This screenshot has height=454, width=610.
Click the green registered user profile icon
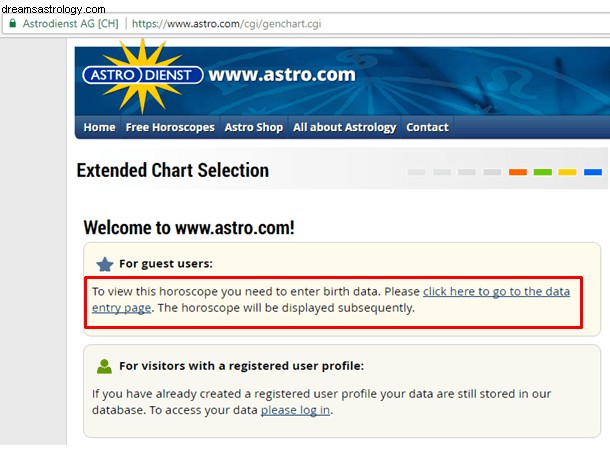[104, 366]
